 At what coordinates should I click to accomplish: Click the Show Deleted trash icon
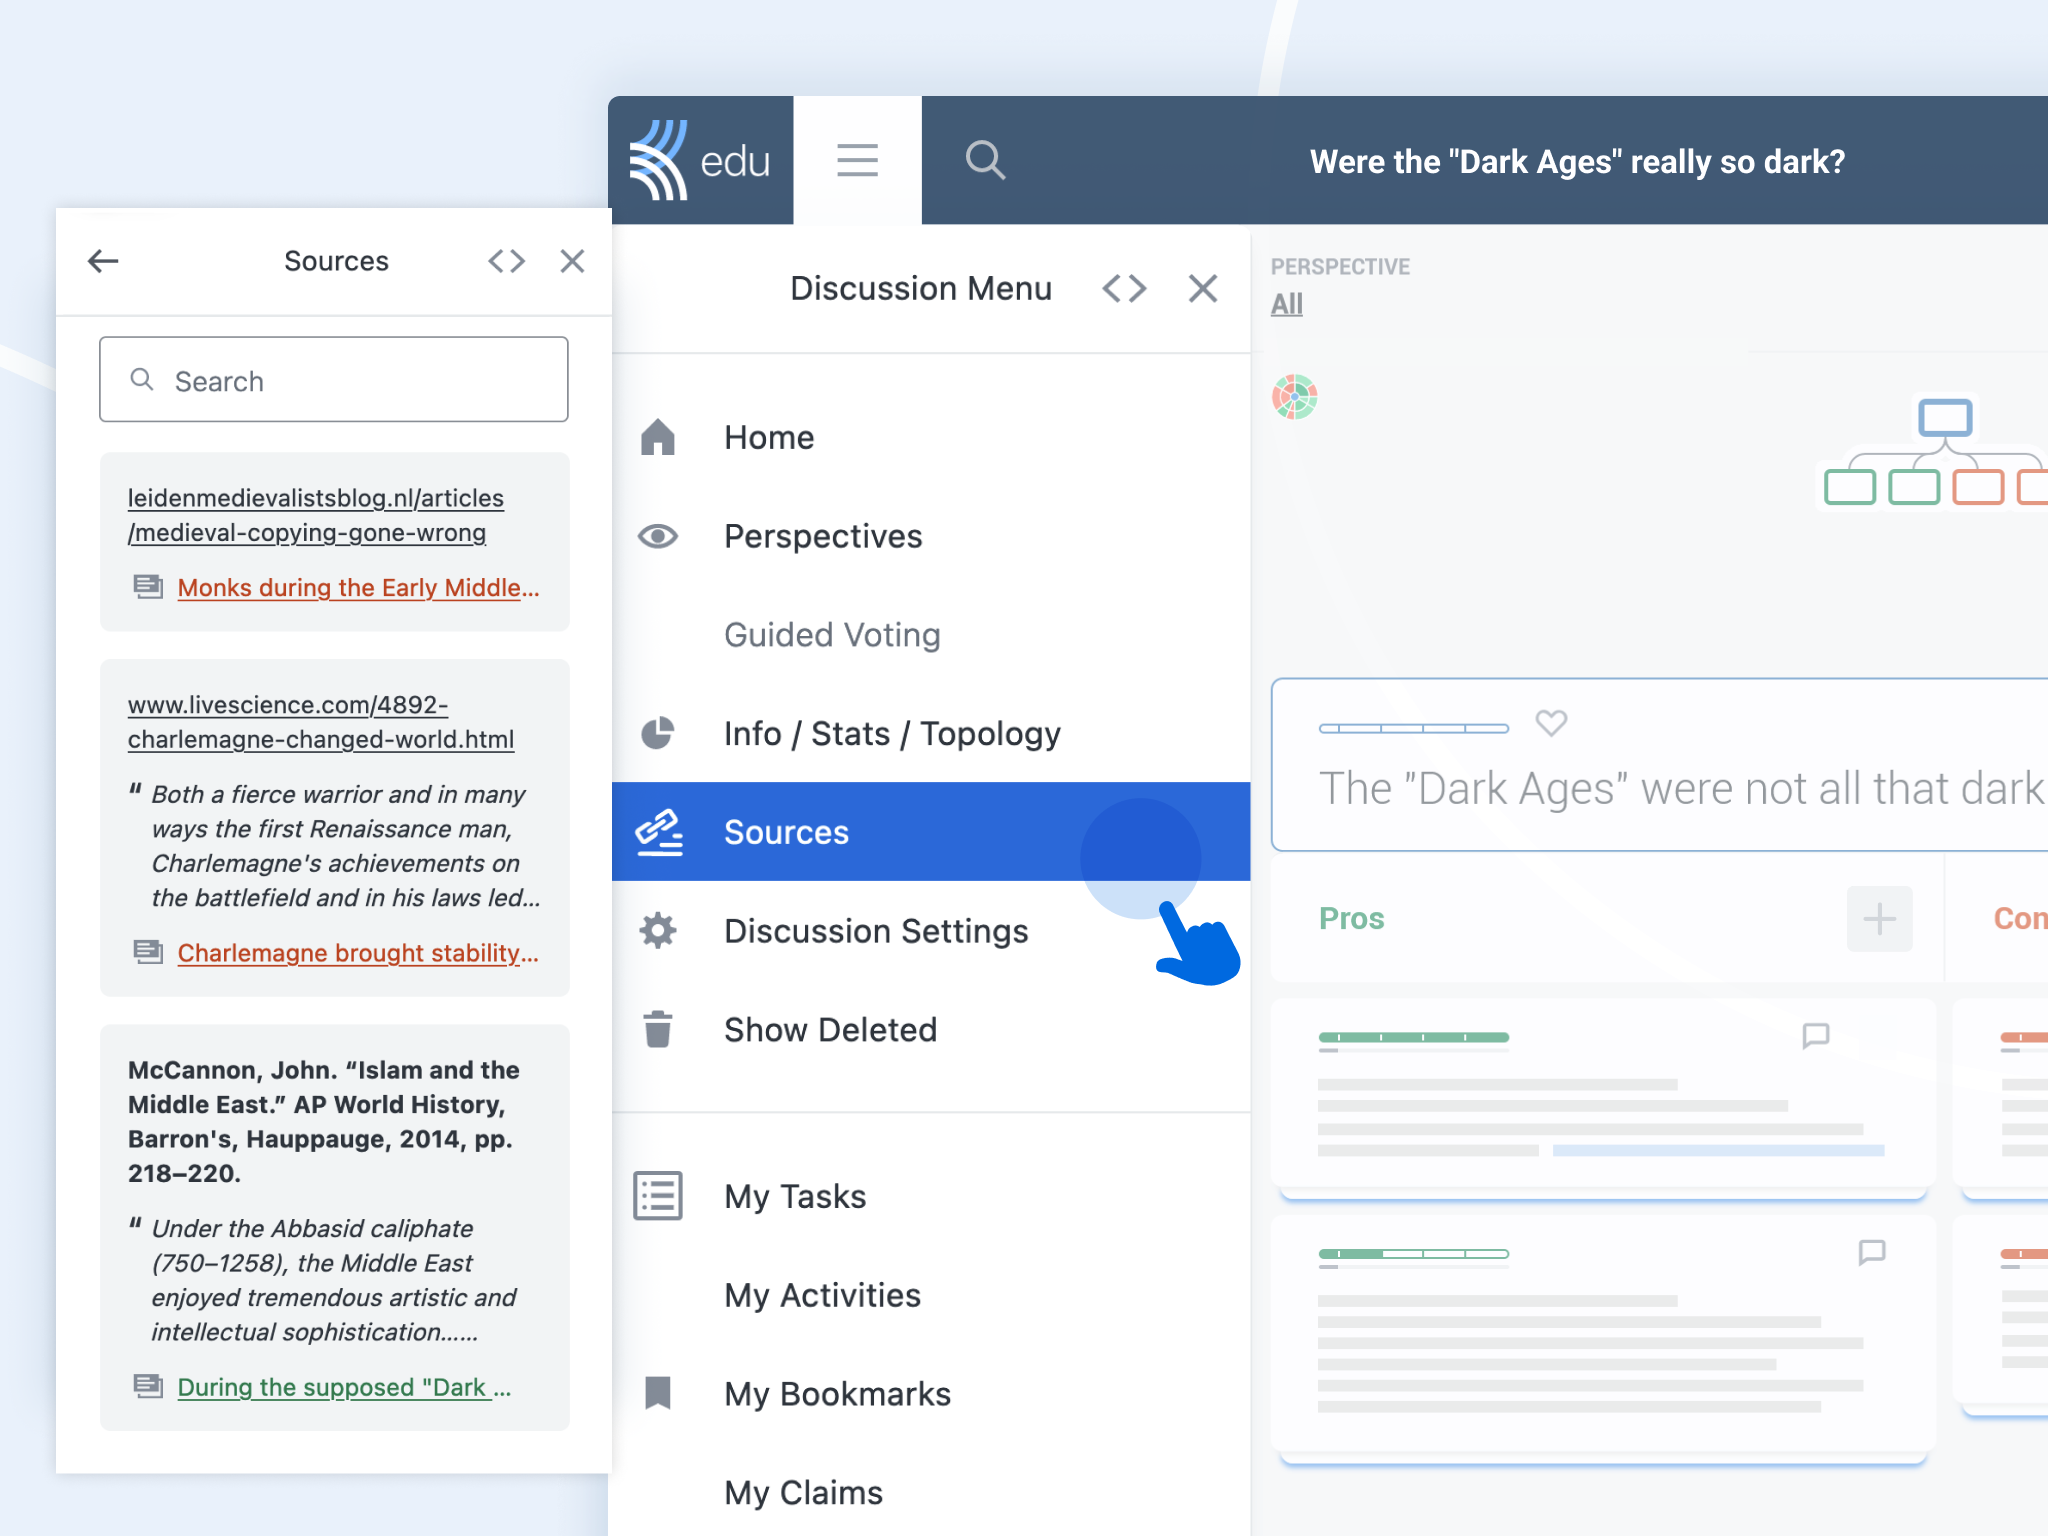(660, 1028)
